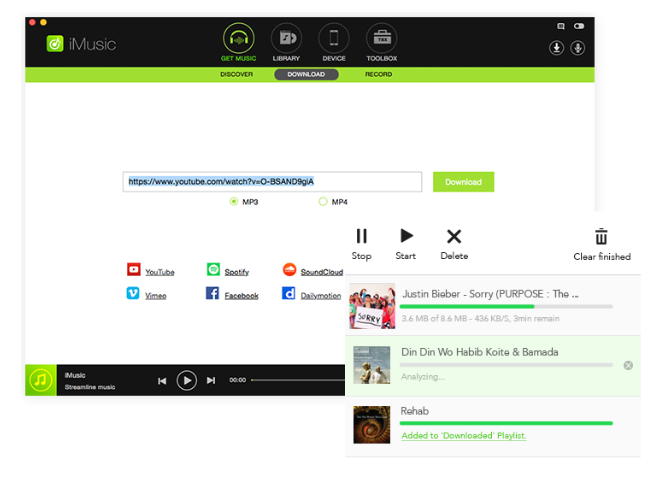Open the Dailymotion link

[321, 296]
